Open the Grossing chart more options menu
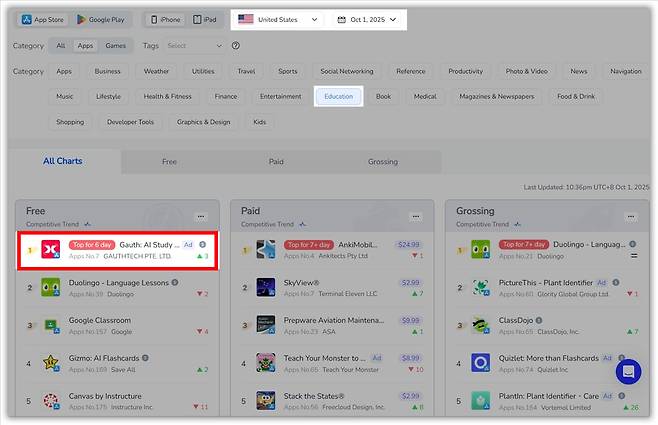 click(631, 217)
